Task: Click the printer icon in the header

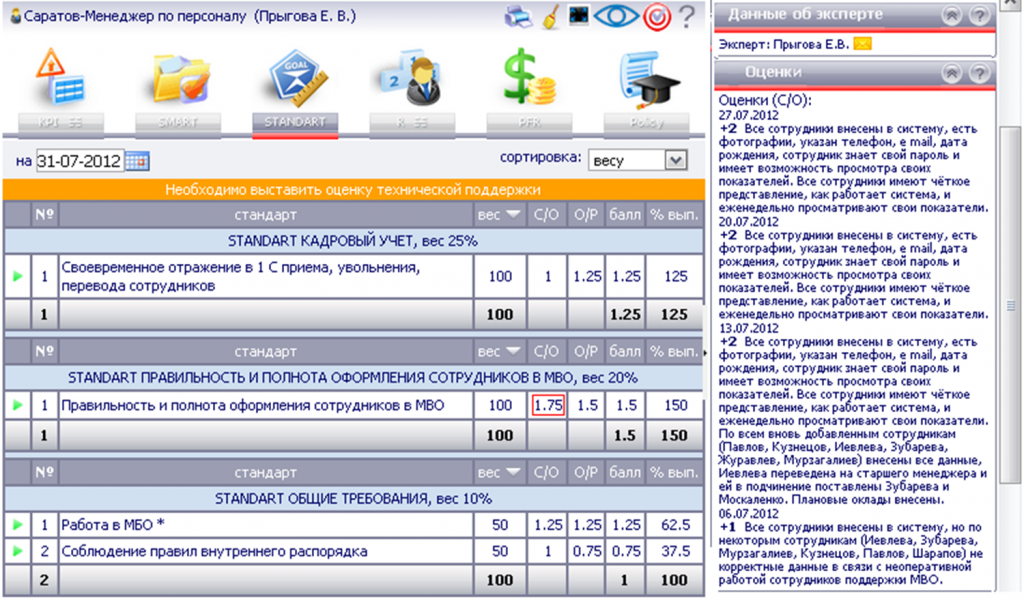Action: point(519,17)
